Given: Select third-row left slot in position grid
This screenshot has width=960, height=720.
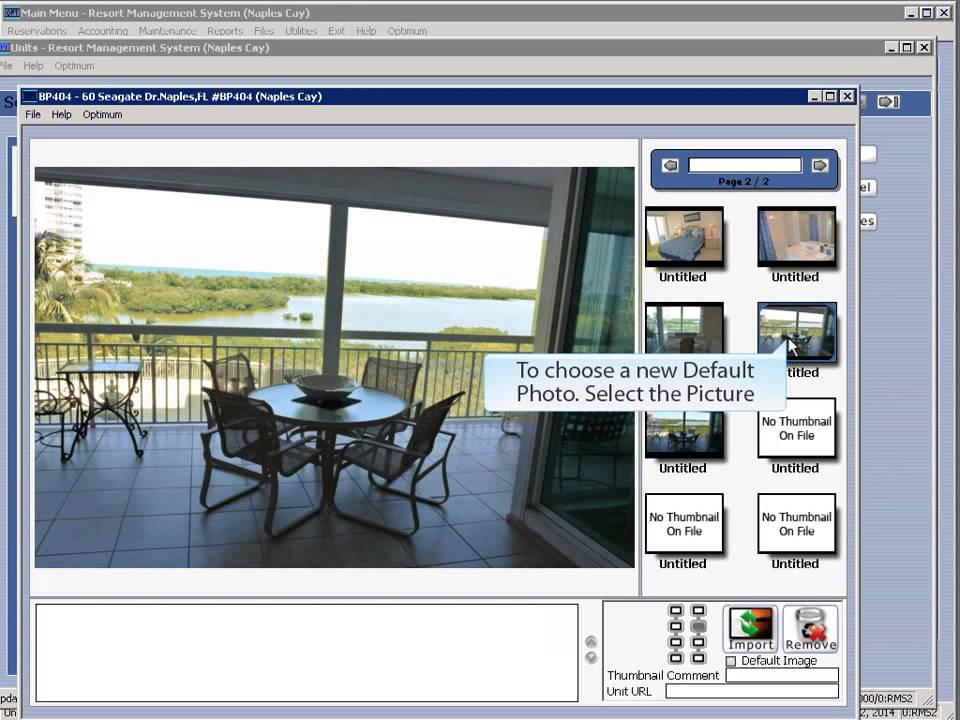Looking at the screenshot, I should tap(676, 642).
